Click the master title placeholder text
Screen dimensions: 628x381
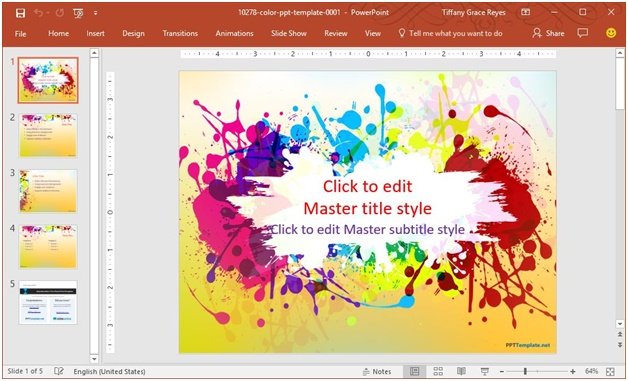367,197
